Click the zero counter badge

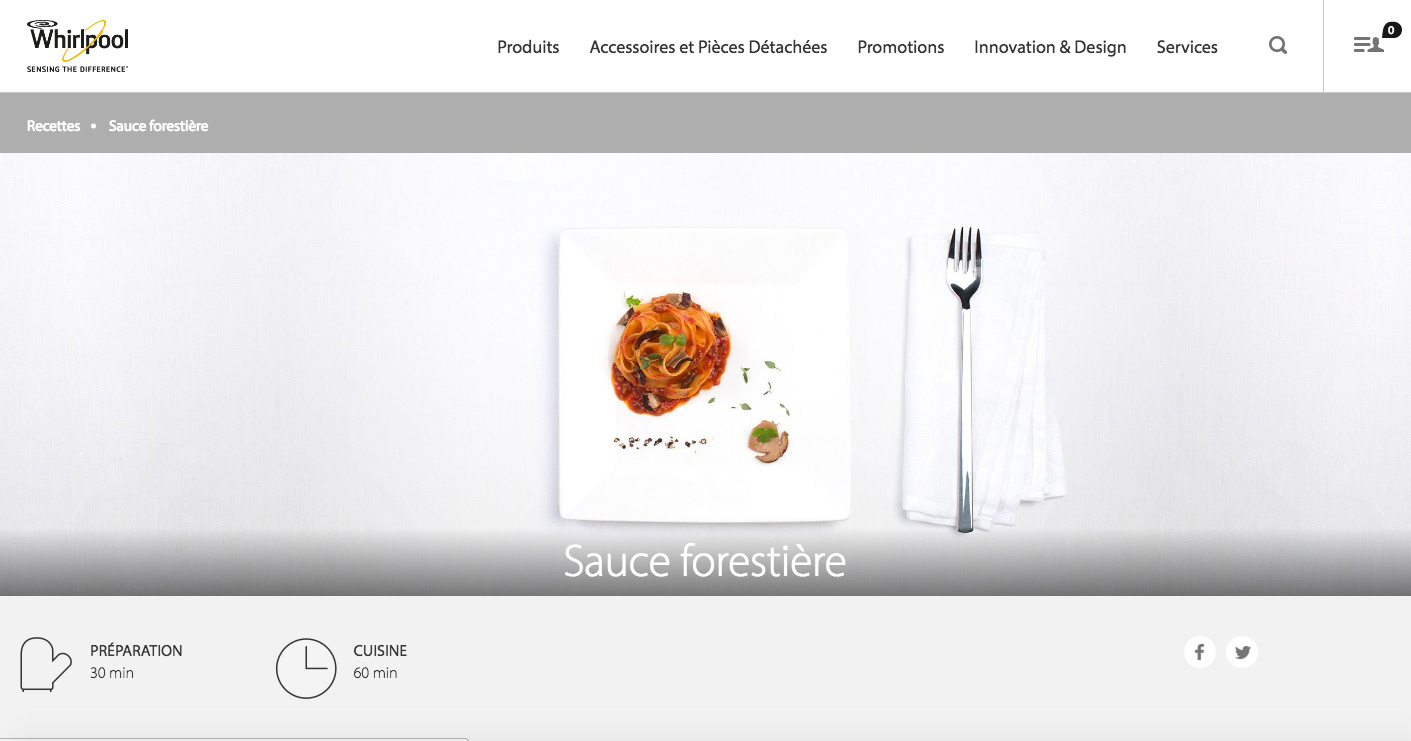click(1392, 30)
